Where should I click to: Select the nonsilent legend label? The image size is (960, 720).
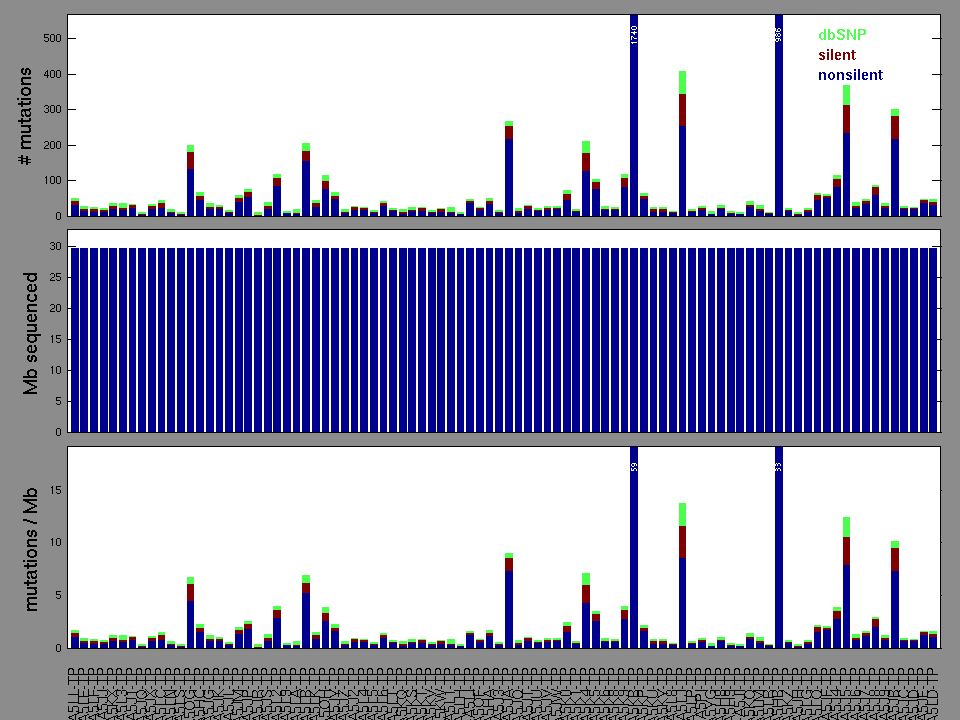click(x=850, y=75)
